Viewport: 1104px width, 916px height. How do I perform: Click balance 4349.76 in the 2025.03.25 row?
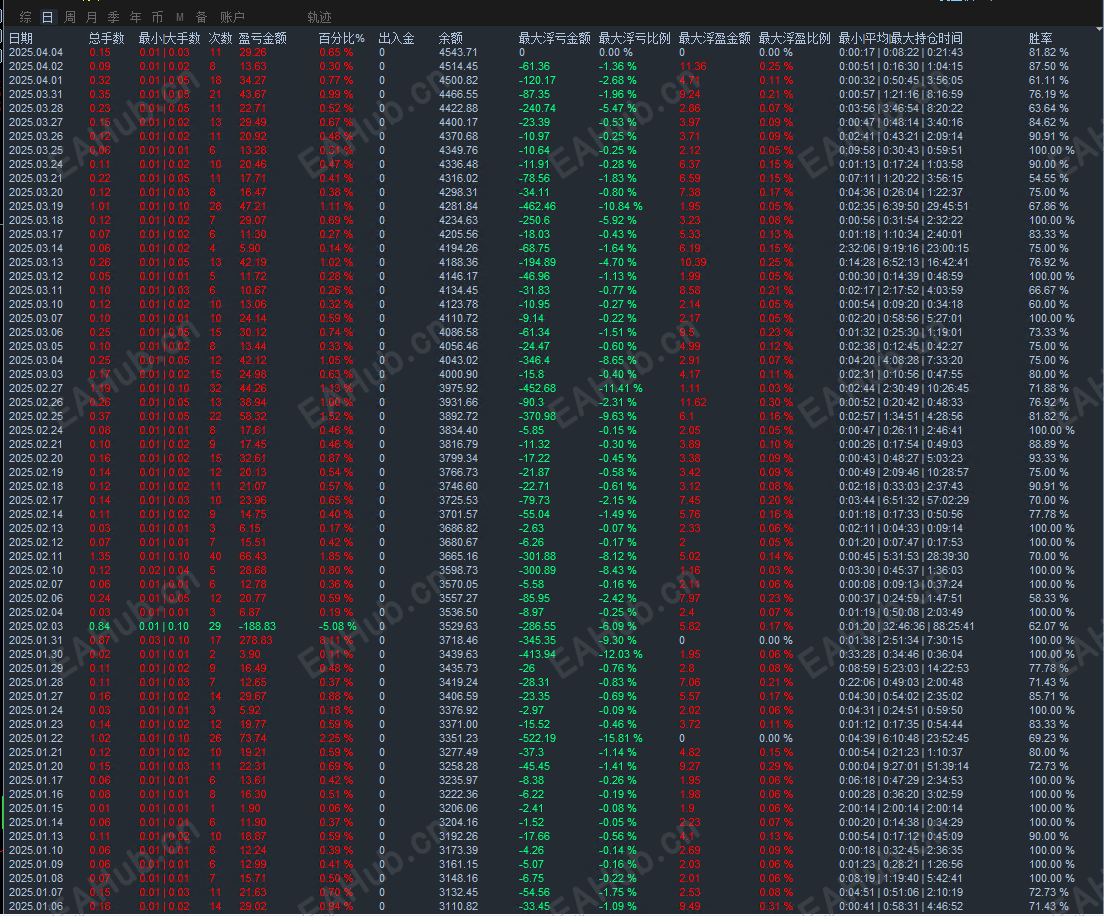click(x=458, y=150)
